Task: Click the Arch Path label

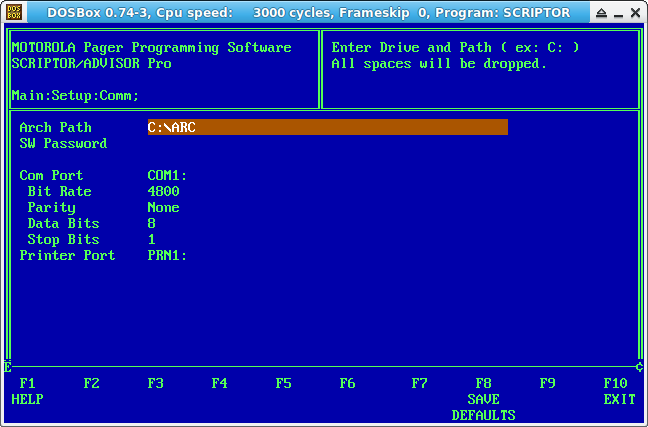Action: 55,127
